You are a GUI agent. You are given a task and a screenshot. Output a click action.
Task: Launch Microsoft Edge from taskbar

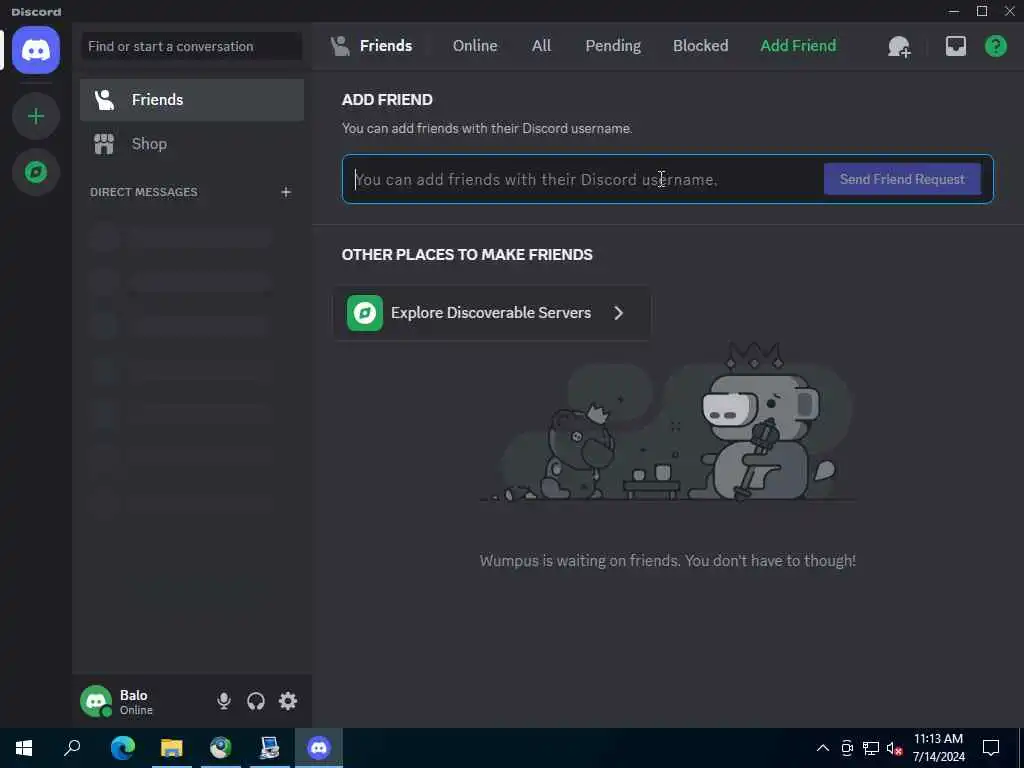click(x=122, y=748)
